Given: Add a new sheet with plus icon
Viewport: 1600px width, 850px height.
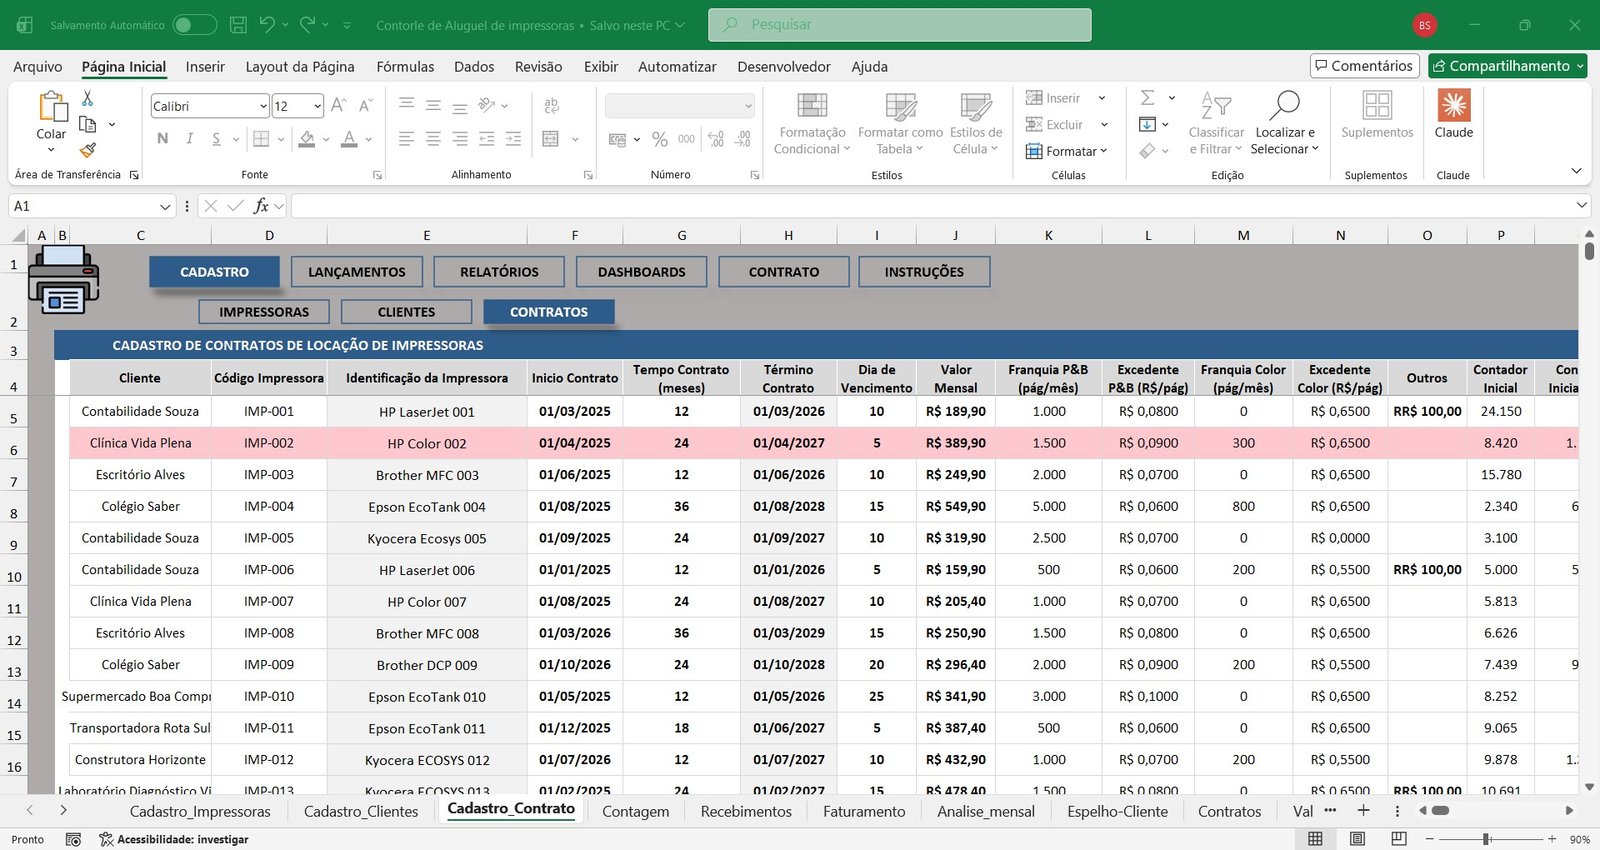Looking at the screenshot, I should click(1363, 811).
